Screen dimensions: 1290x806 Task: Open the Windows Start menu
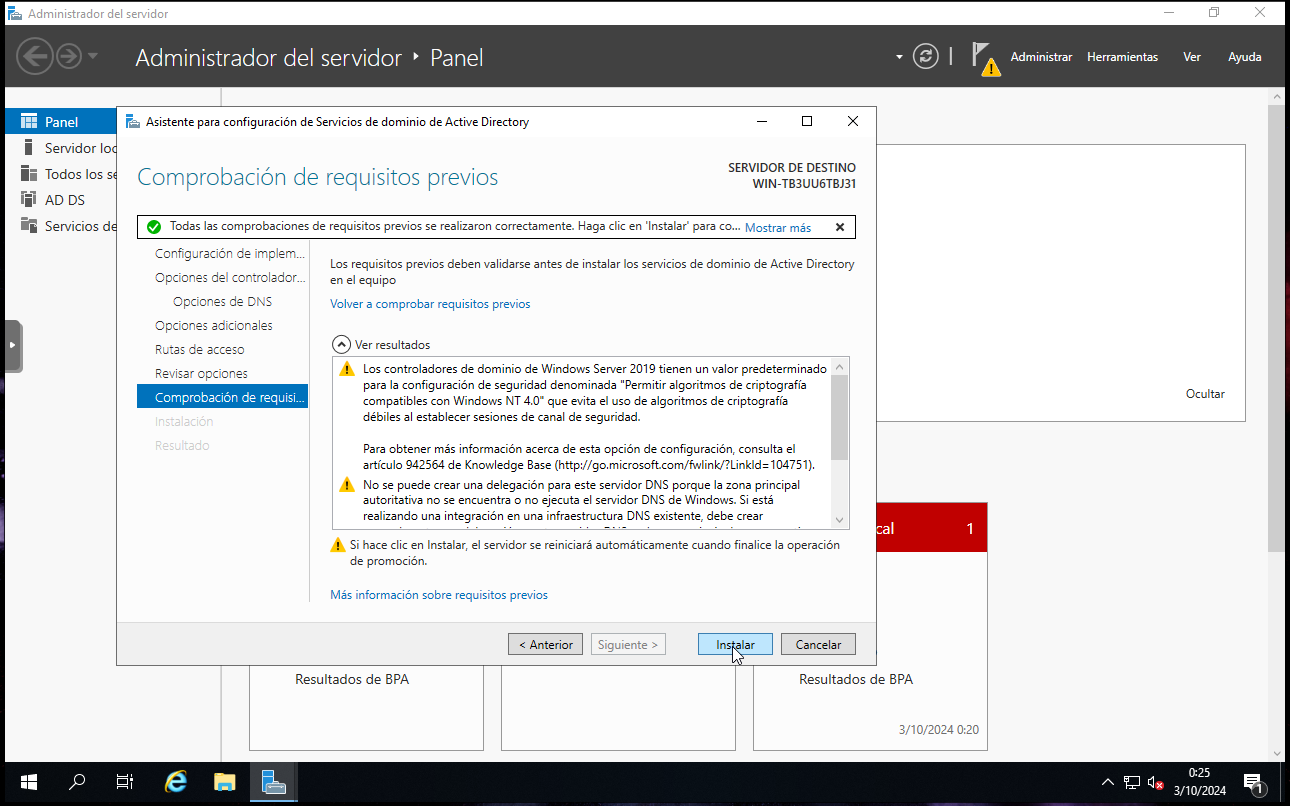click(x=28, y=782)
